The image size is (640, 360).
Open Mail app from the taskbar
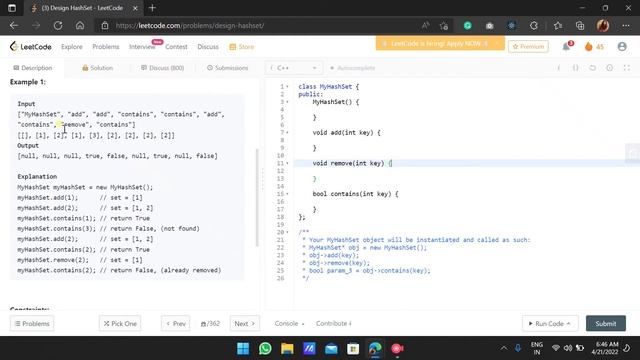(331, 348)
